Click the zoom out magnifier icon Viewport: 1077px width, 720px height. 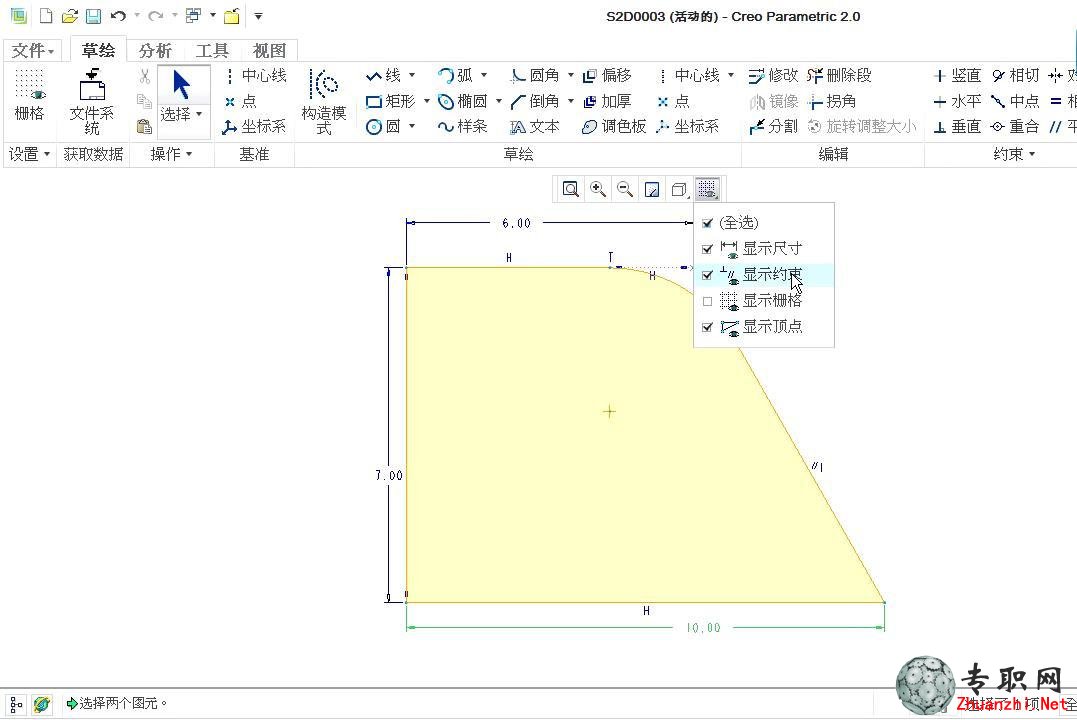tap(624, 189)
